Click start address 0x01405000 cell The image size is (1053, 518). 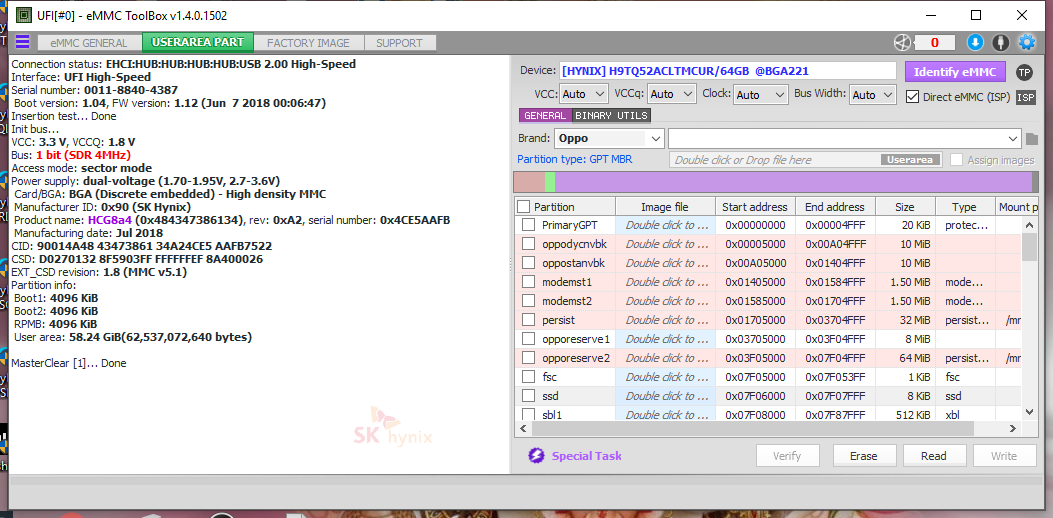click(x=756, y=282)
